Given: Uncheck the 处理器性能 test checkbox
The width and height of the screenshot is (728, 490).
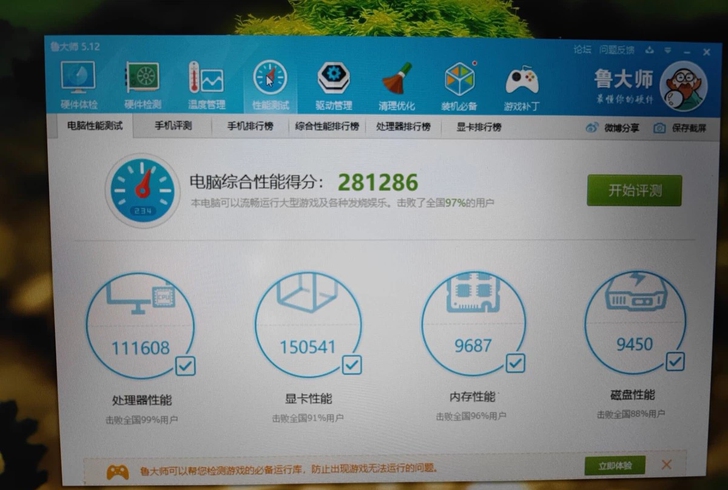Looking at the screenshot, I should tap(185, 366).
